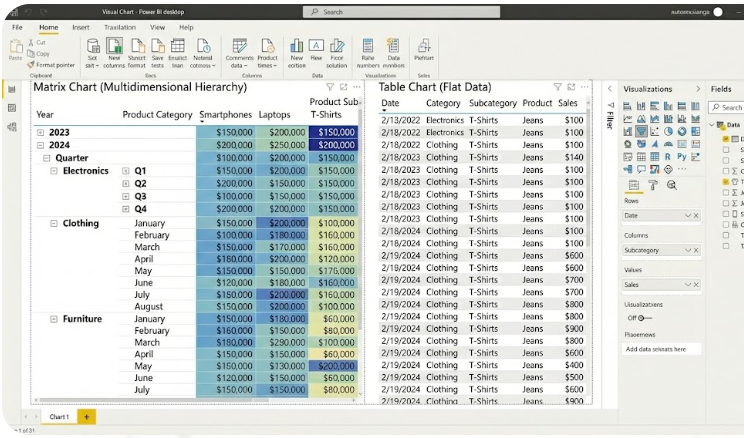Image resolution: width=744 pixels, height=438 pixels.
Task: Open the Date field dropdown in Rows
Action: tap(687, 216)
